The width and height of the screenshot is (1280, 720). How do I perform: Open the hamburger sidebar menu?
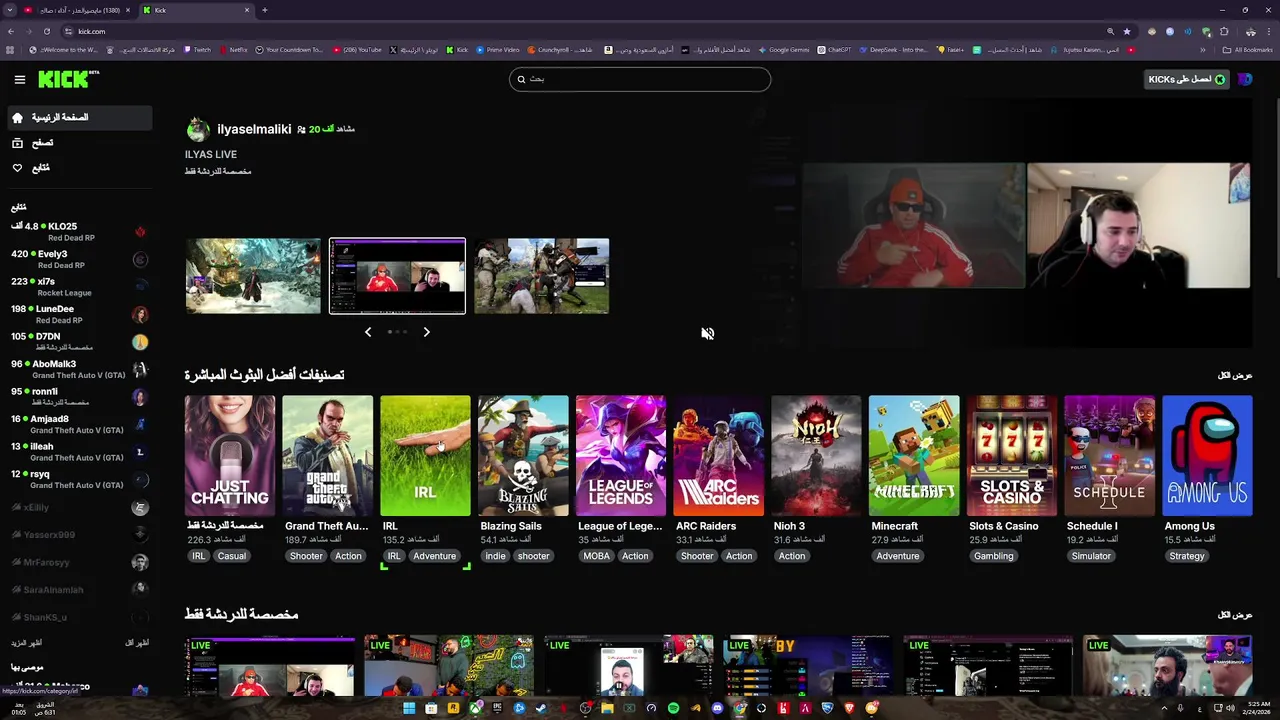tap(19, 79)
